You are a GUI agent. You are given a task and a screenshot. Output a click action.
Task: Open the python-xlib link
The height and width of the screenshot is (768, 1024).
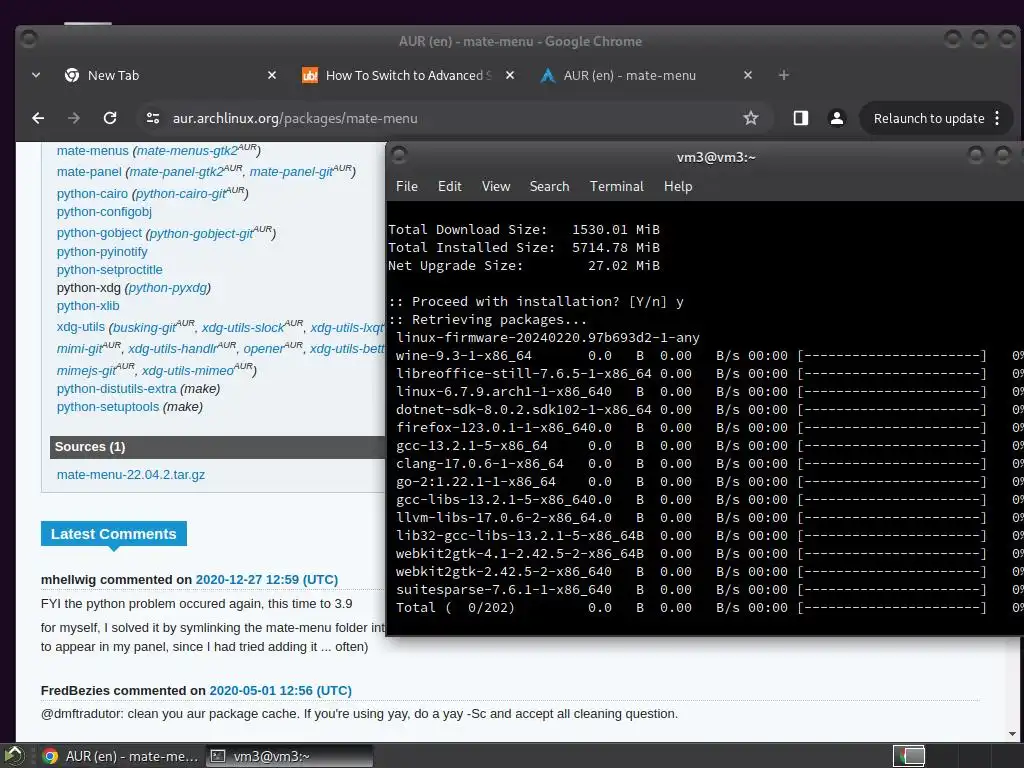pos(88,306)
